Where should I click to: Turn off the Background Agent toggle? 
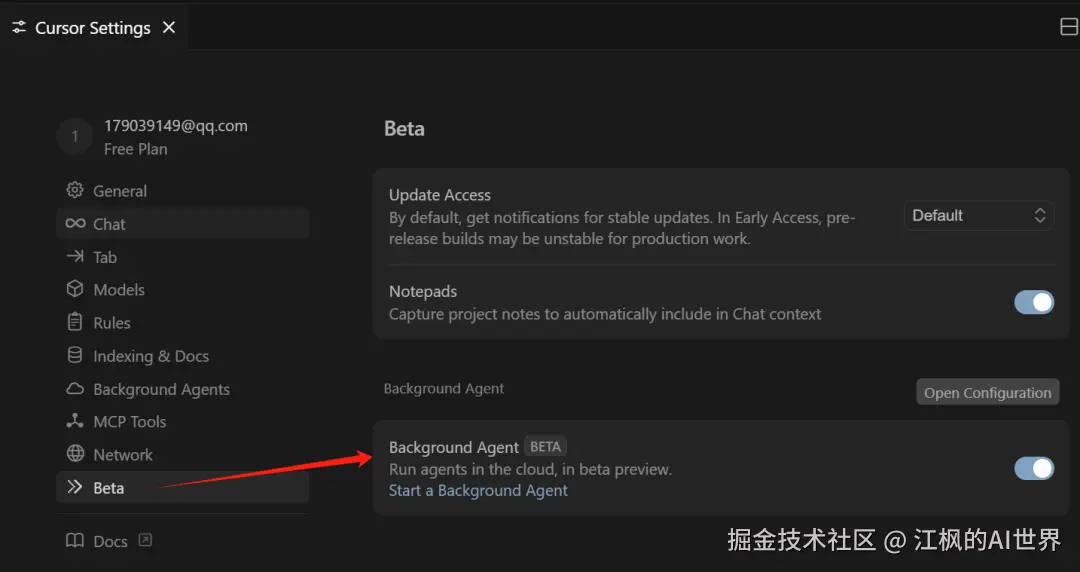(x=1034, y=468)
